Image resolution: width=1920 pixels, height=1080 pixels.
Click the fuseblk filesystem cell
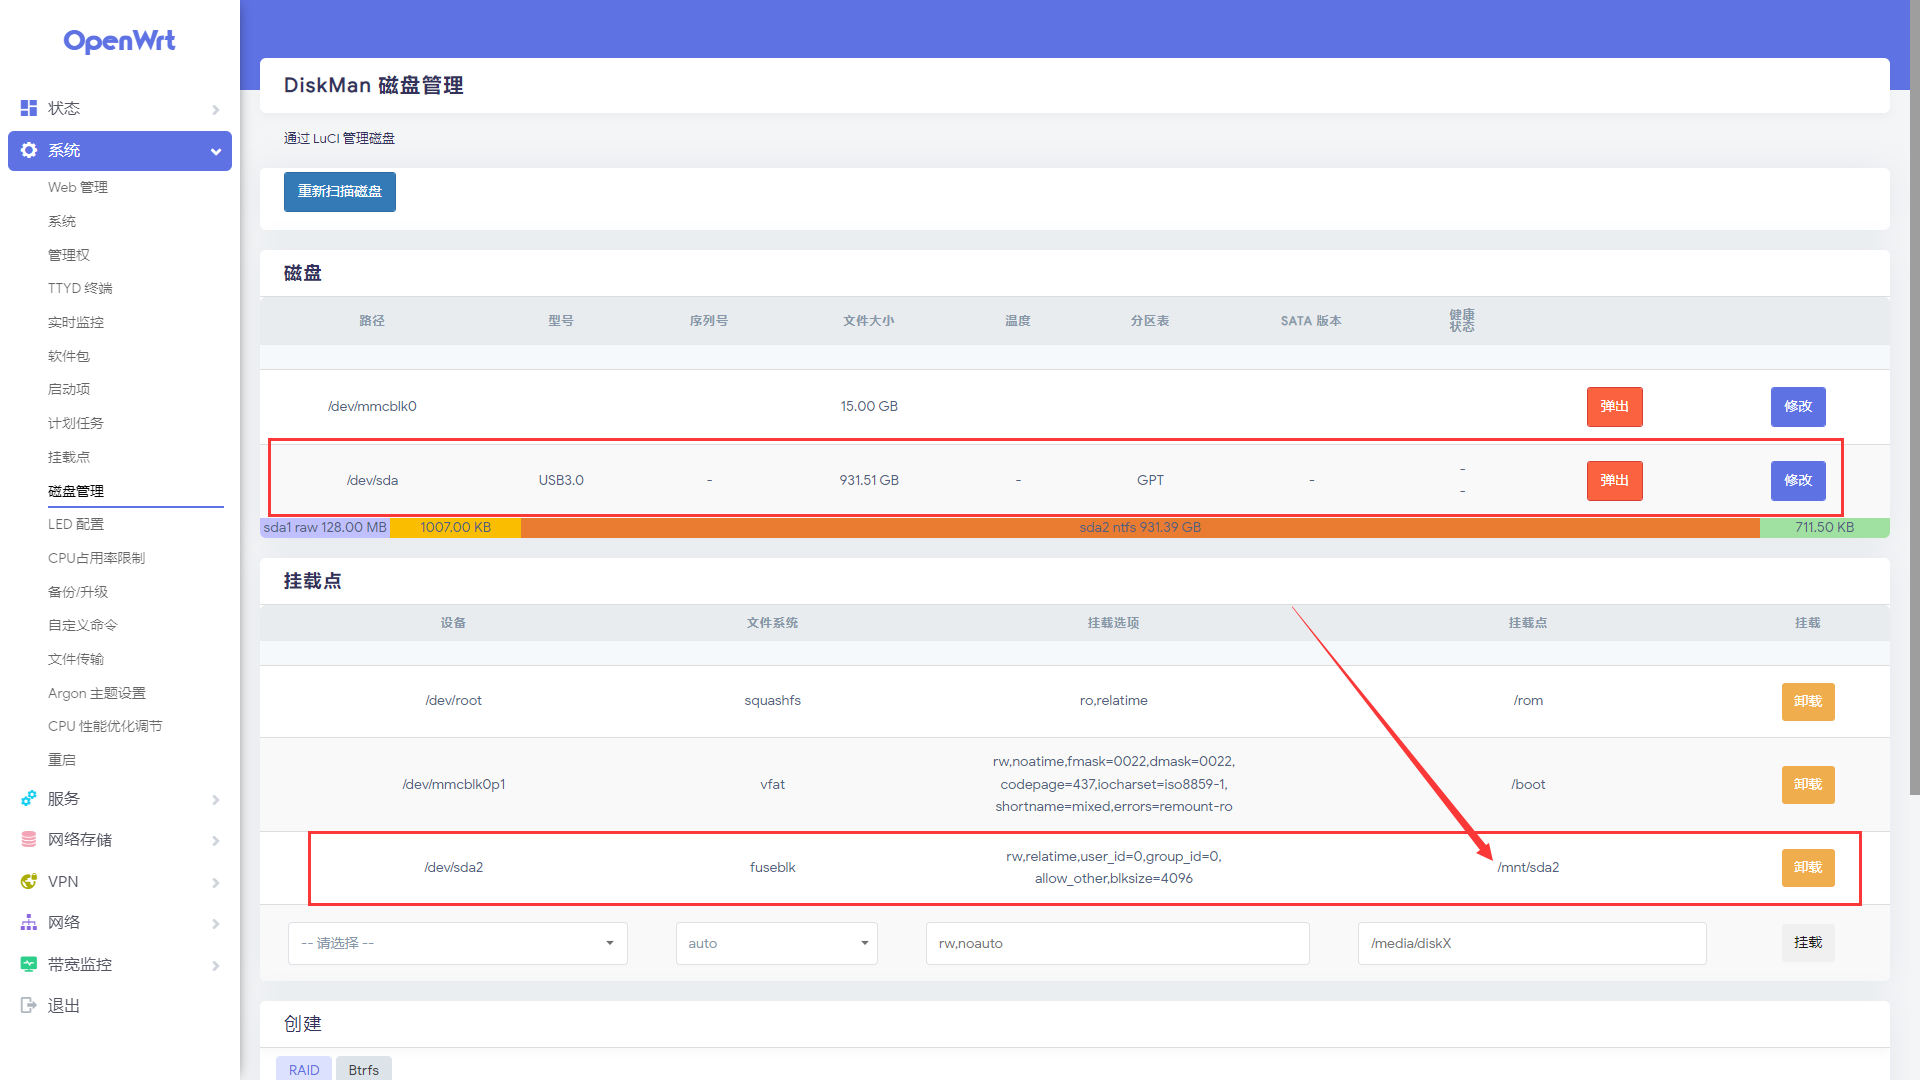772,867
